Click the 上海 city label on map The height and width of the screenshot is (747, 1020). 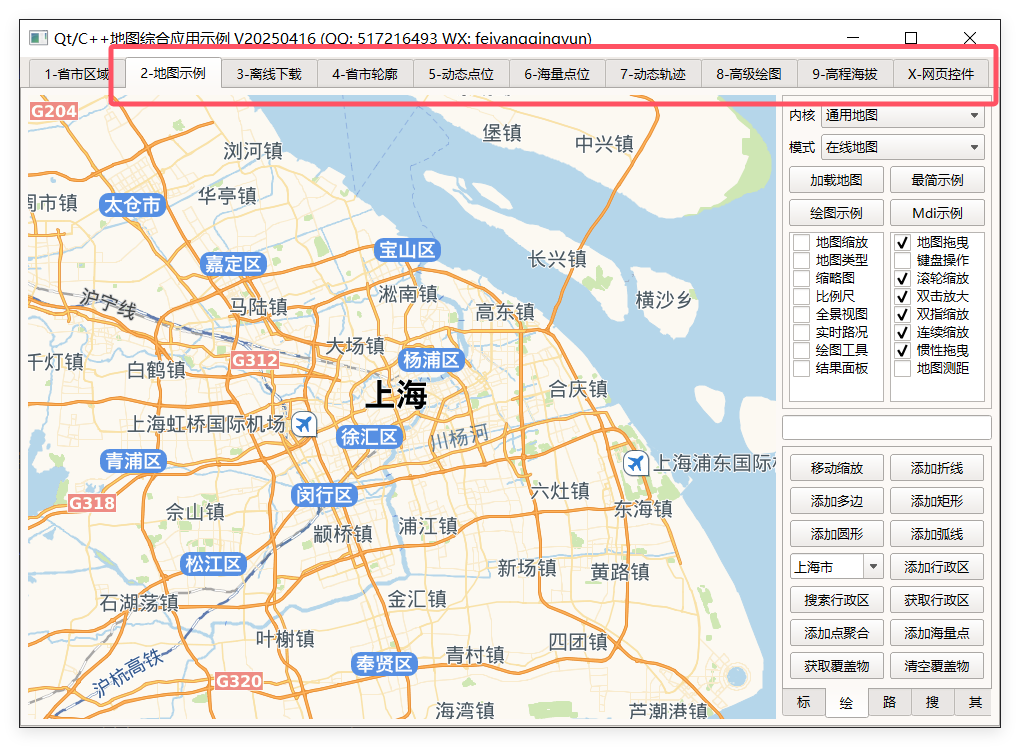click(x=397, y=395)
